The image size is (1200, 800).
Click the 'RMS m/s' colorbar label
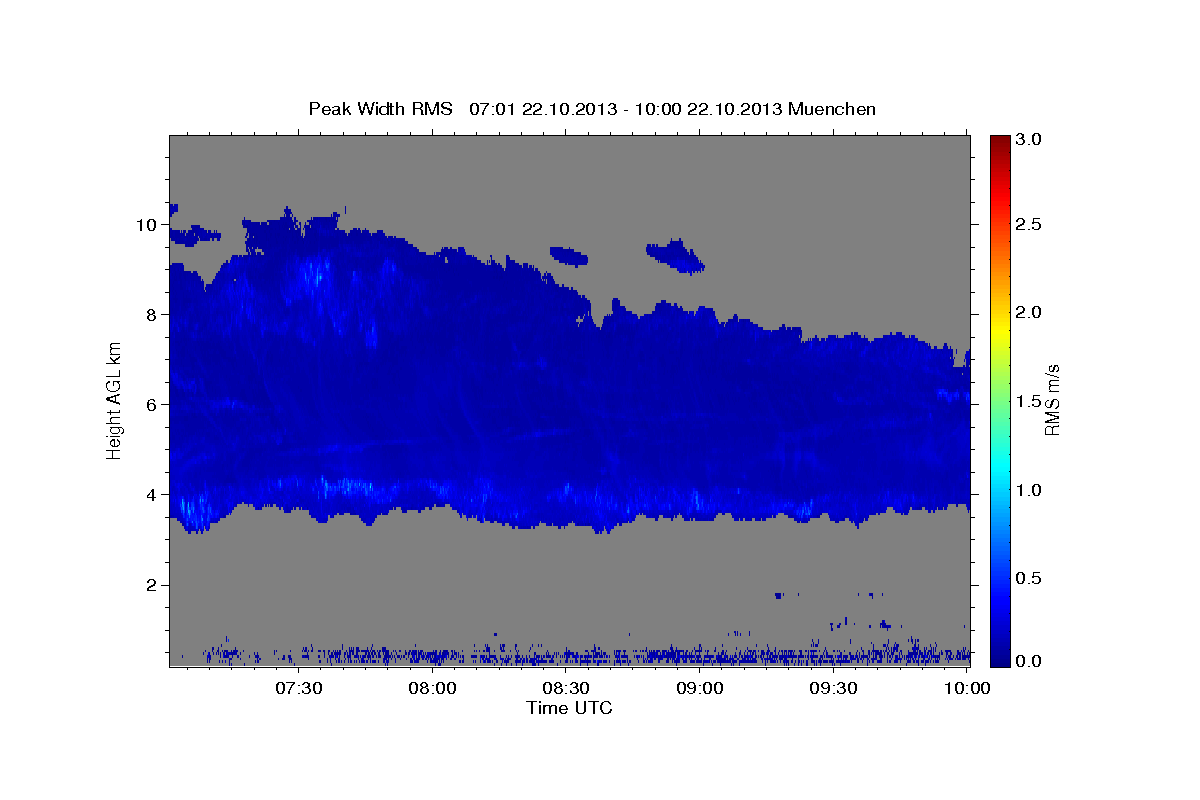pos(1052,400)
